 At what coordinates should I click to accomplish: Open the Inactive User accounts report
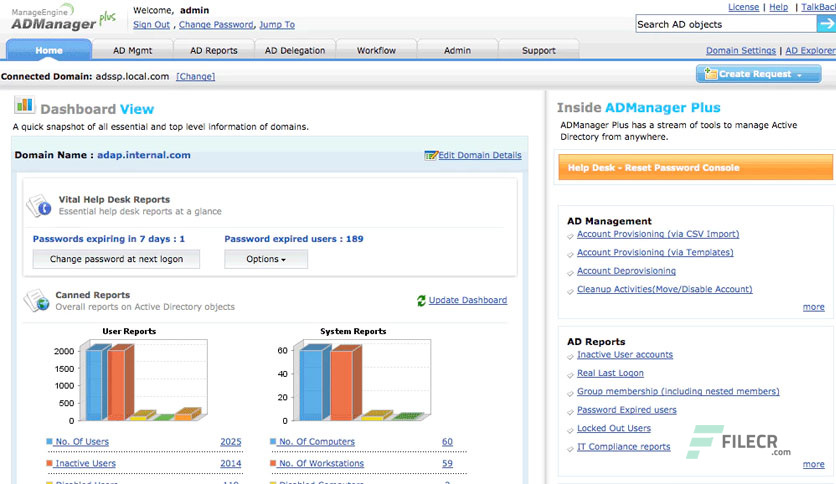[625, 355]
